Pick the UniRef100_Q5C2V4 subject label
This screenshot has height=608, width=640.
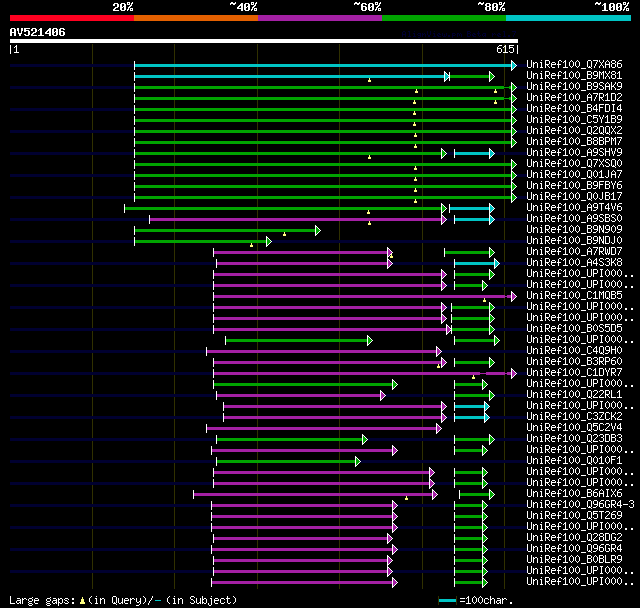coord(574,428)
